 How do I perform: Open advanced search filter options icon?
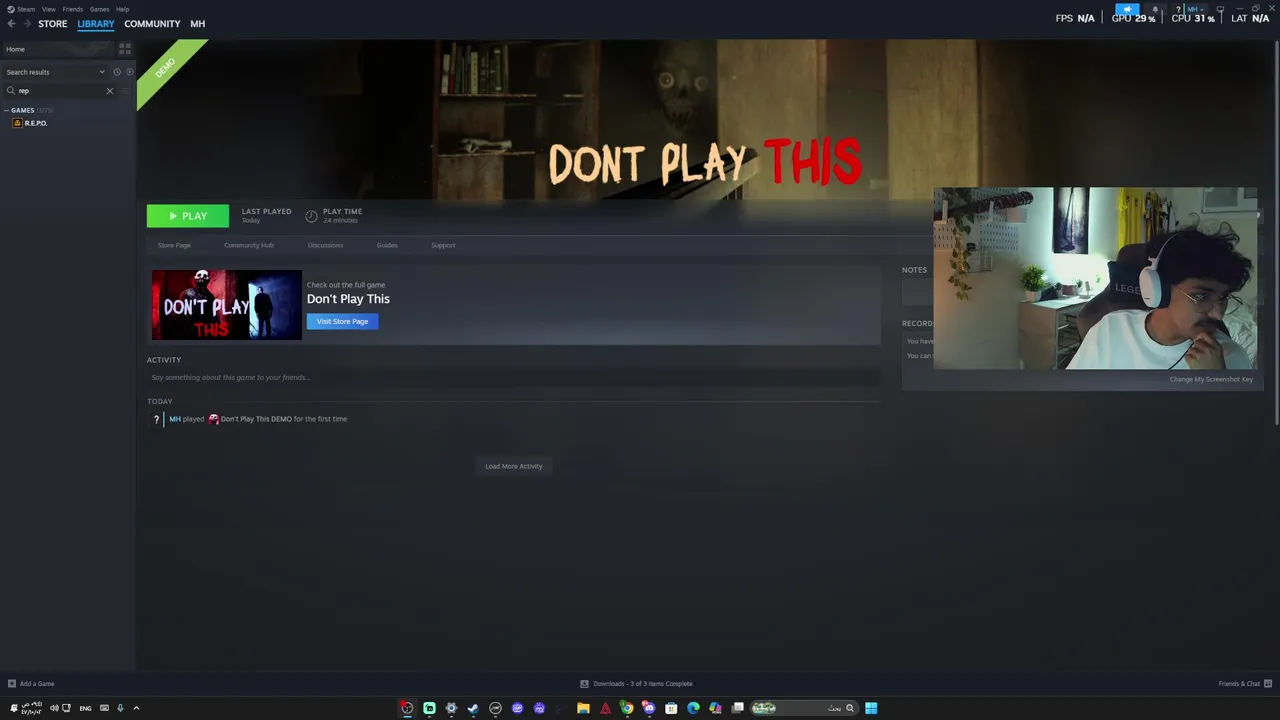[x=126, y=91]
